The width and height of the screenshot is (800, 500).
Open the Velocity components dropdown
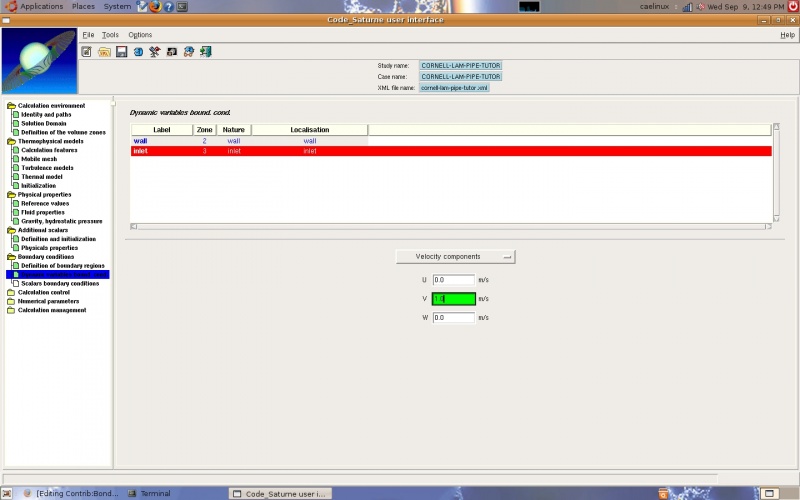pyautogui.click(x=456, y=257)
